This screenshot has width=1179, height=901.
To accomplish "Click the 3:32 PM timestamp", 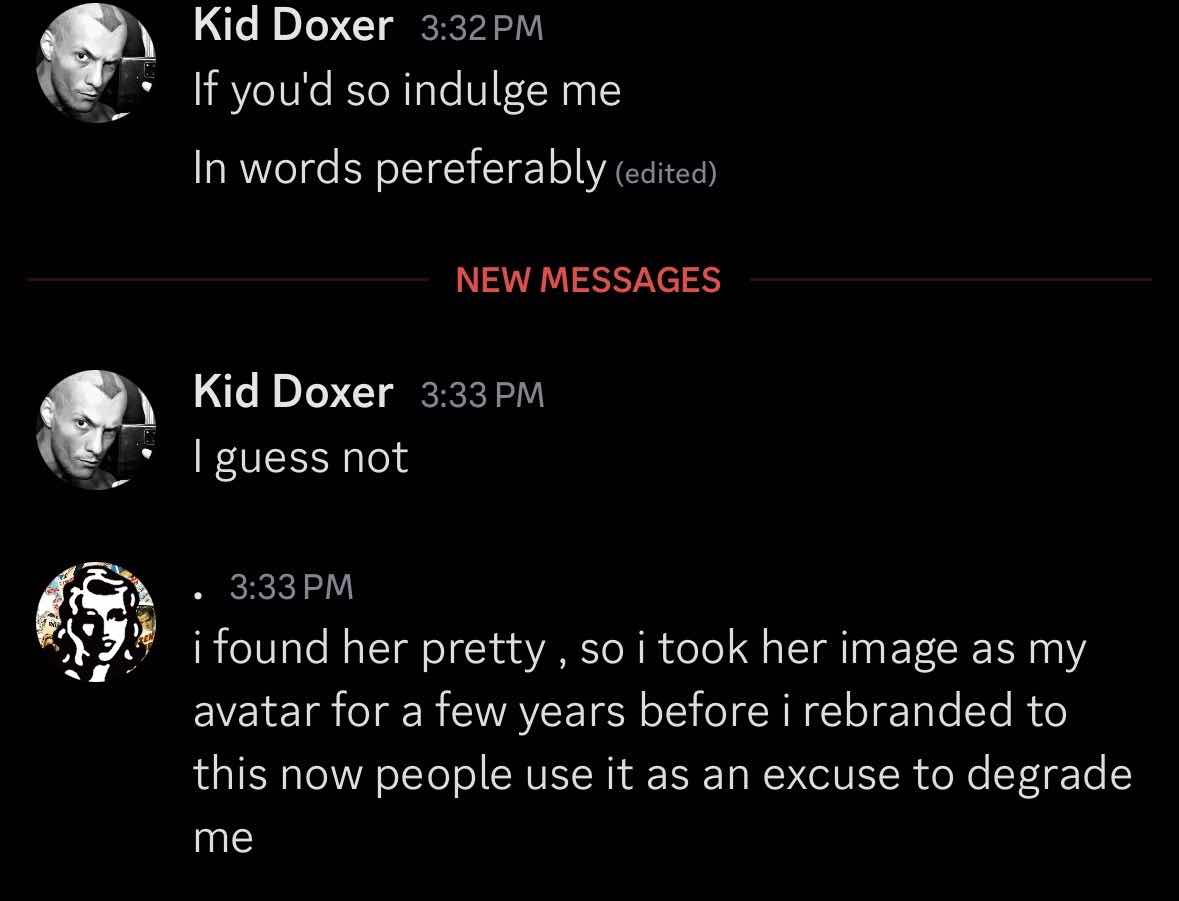I will pyautogui.click(x=482, y=28).
